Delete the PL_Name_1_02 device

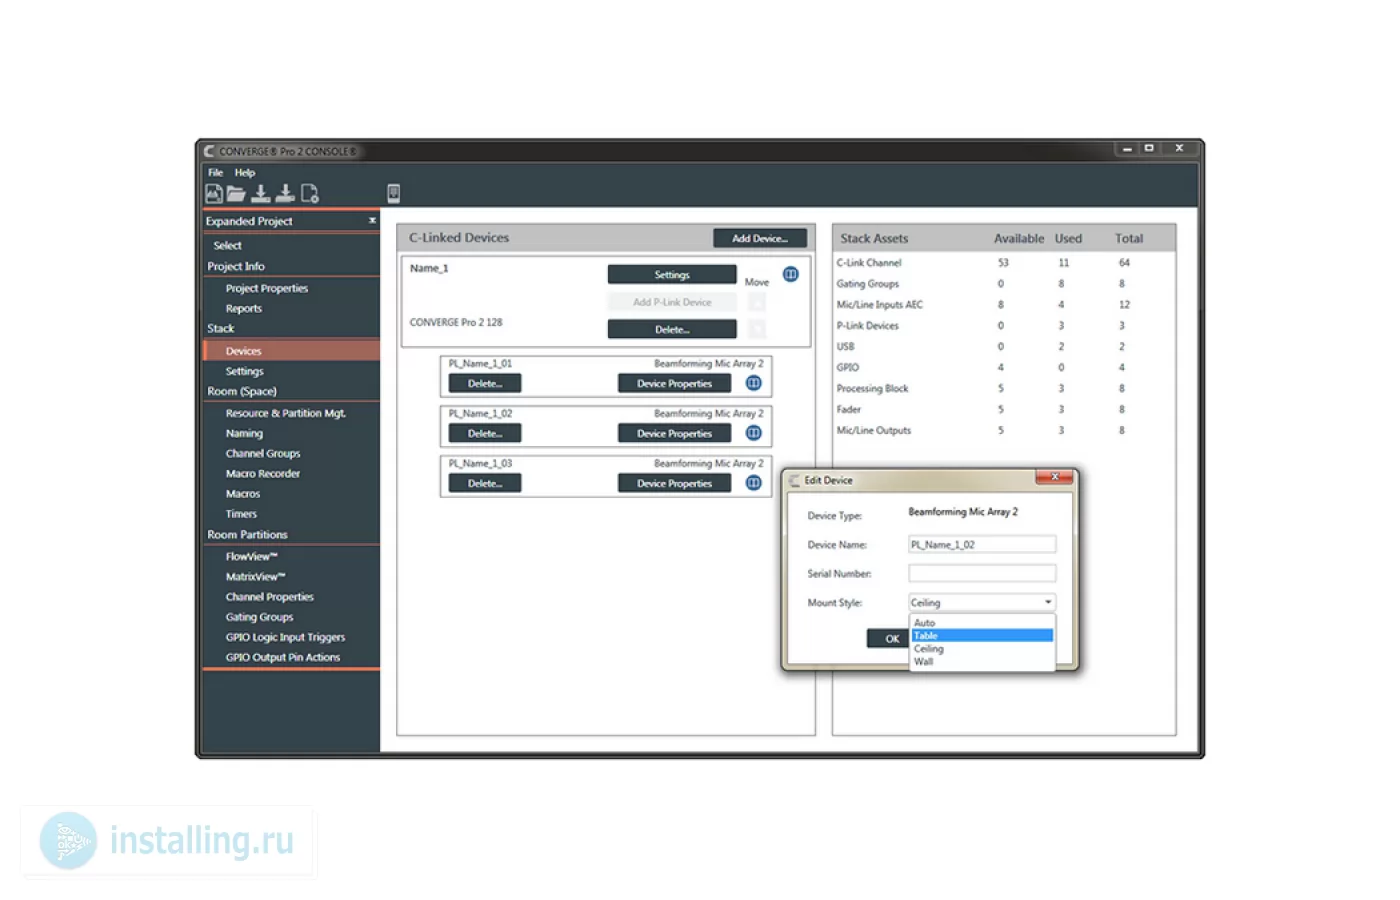(485, 433)
